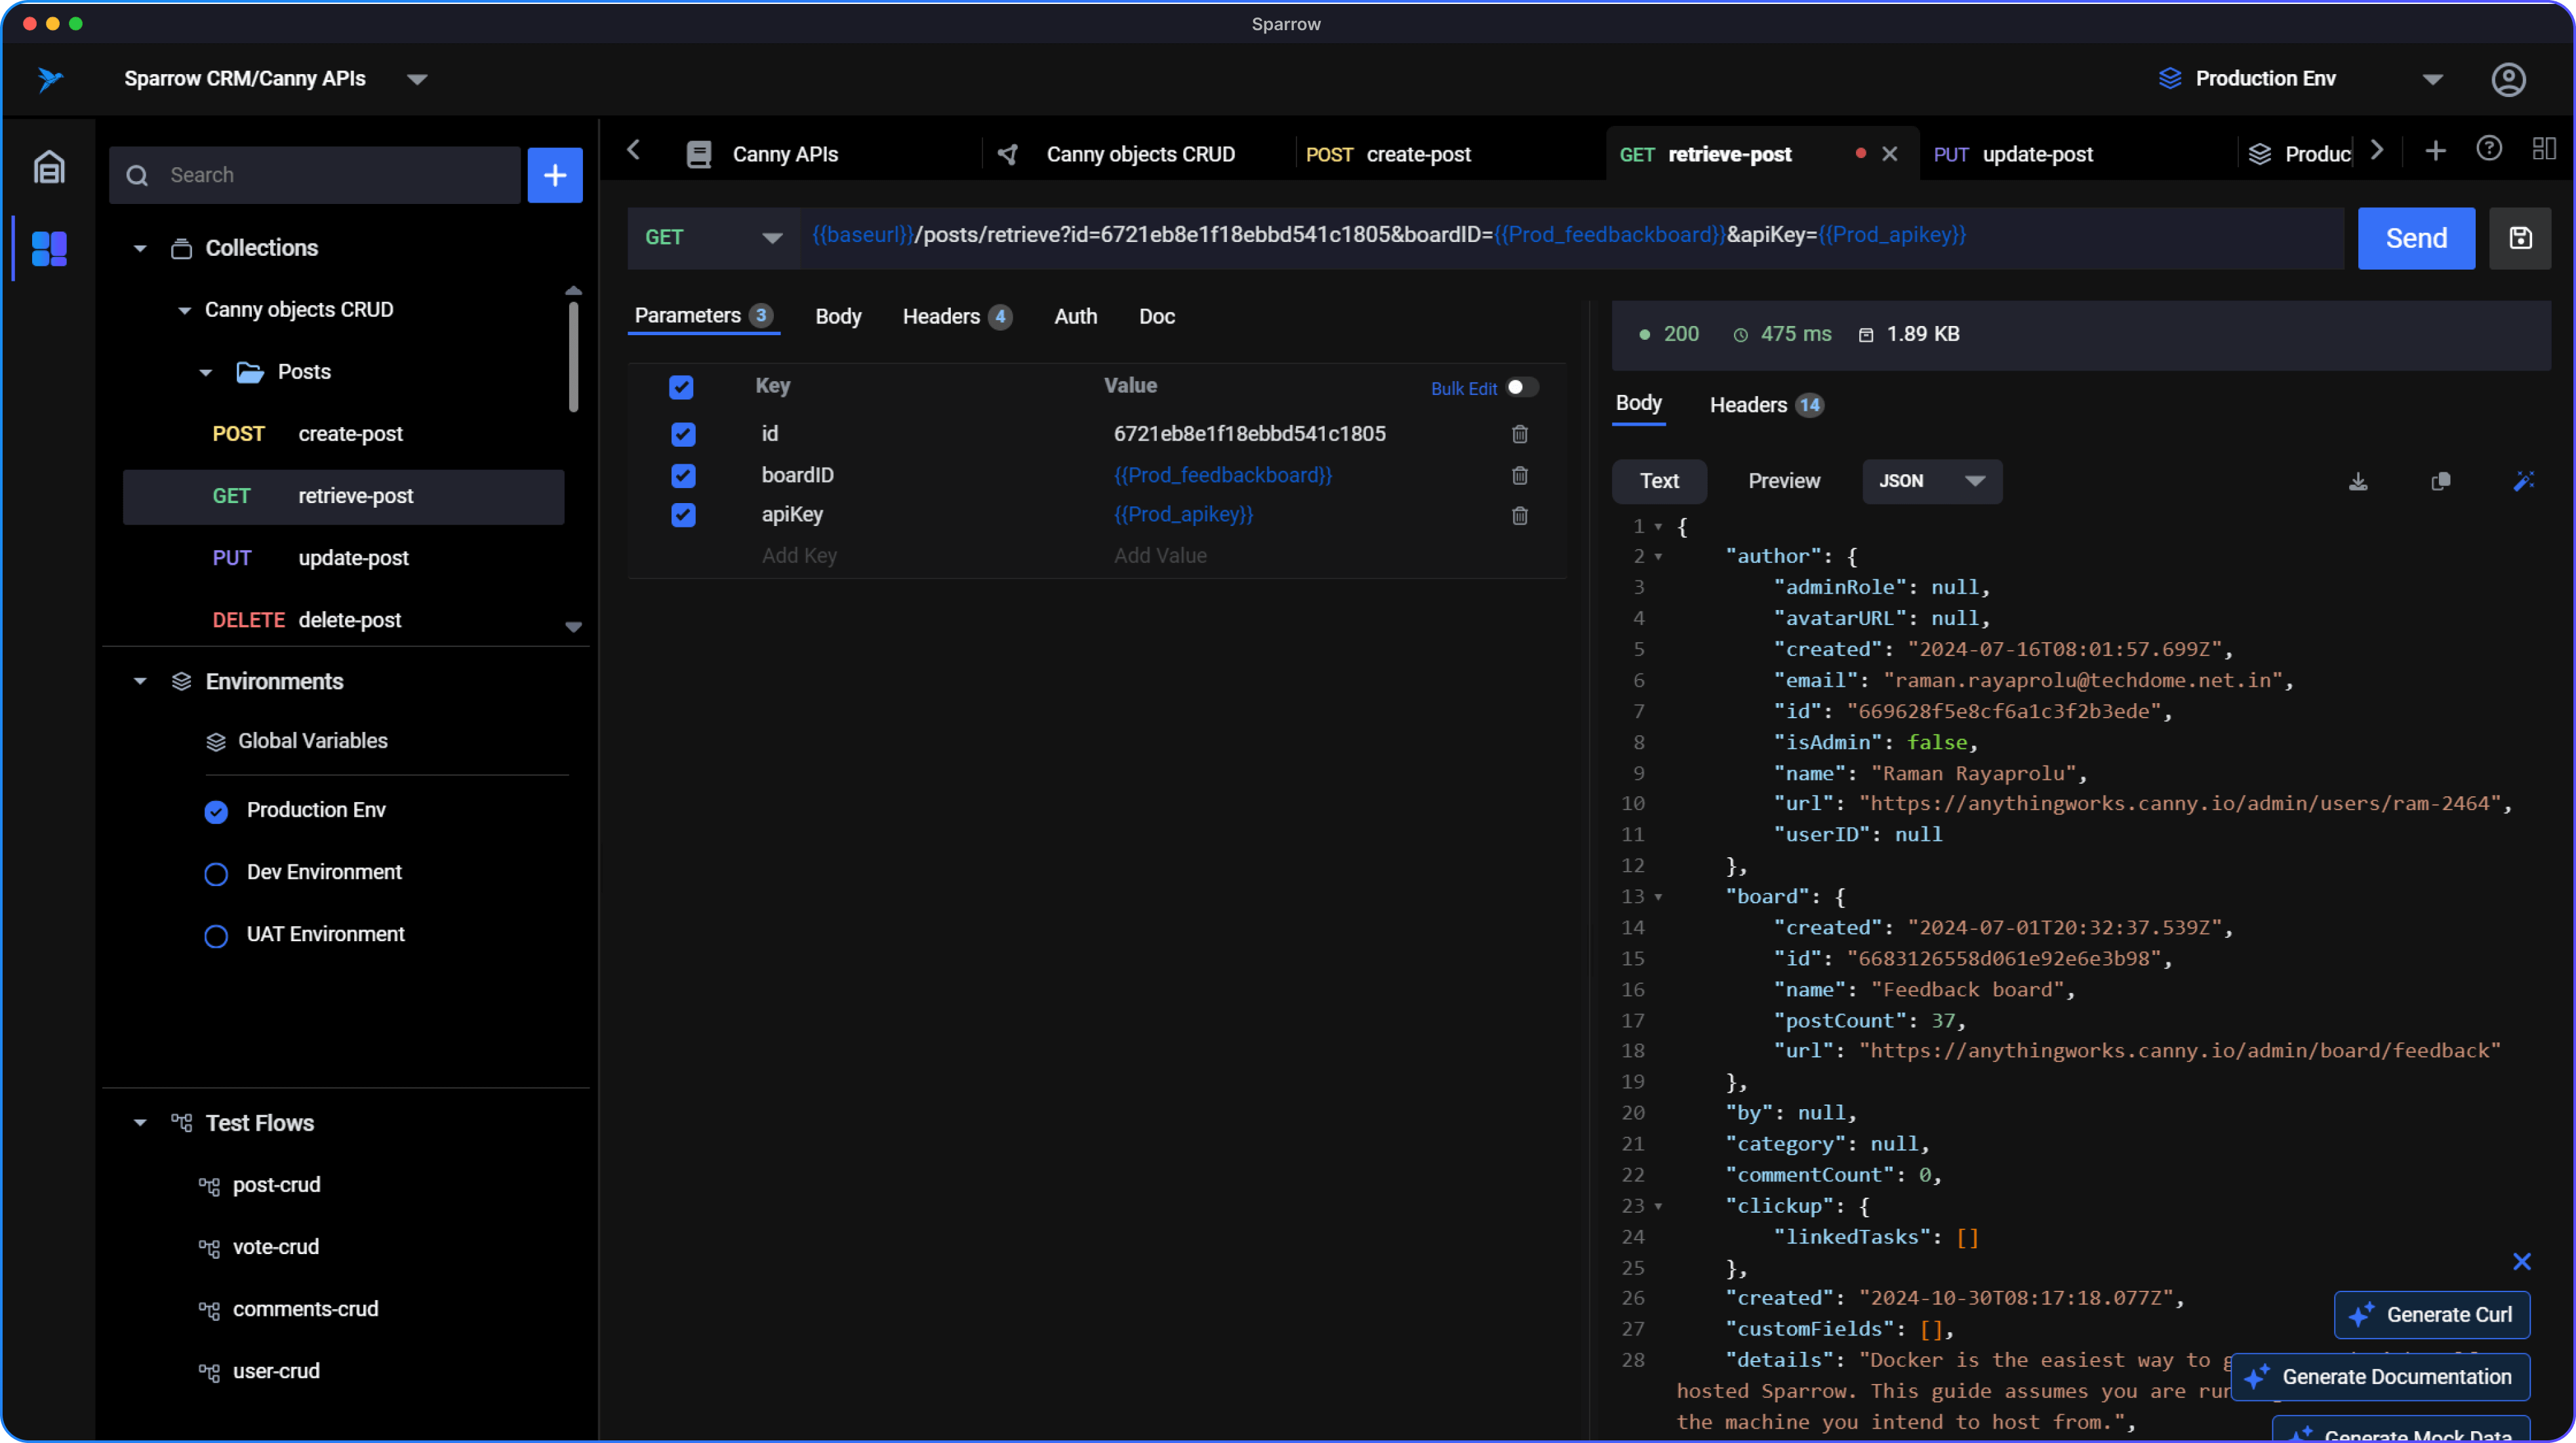Switch response view to Preview

tap(1783, 481)
